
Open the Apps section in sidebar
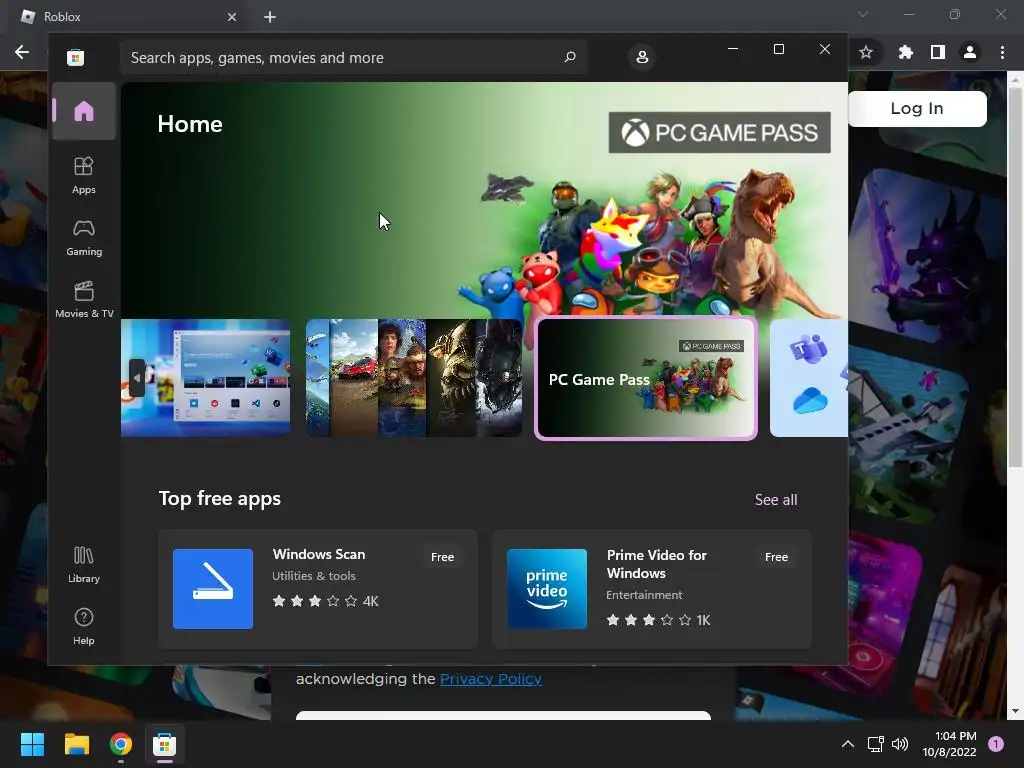(x=84, y=175)
